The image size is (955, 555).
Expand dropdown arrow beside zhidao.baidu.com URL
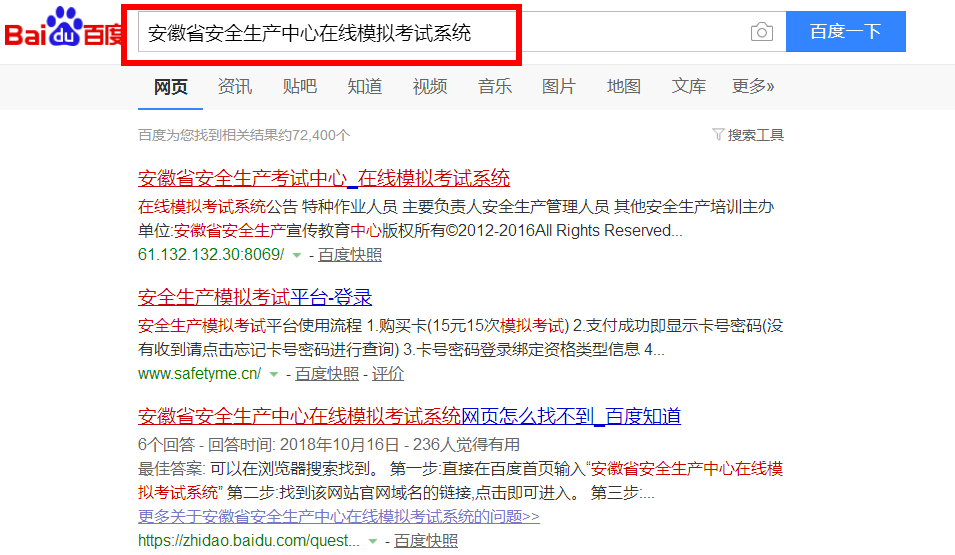(373, 541)
